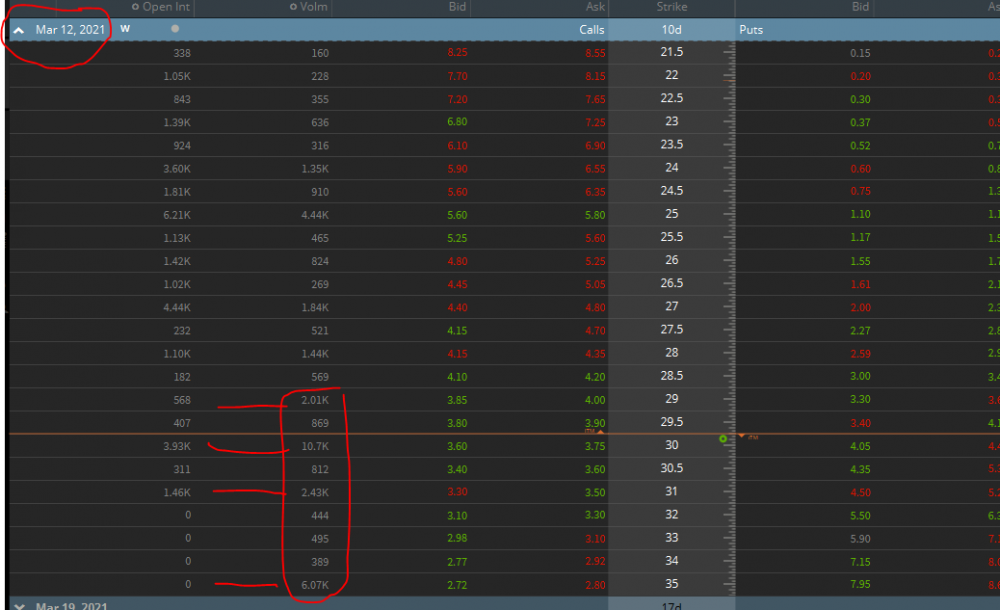Click the gear icon beside Open Int
This screenshot has height=610, width=1000.
[x=136, y=7]
